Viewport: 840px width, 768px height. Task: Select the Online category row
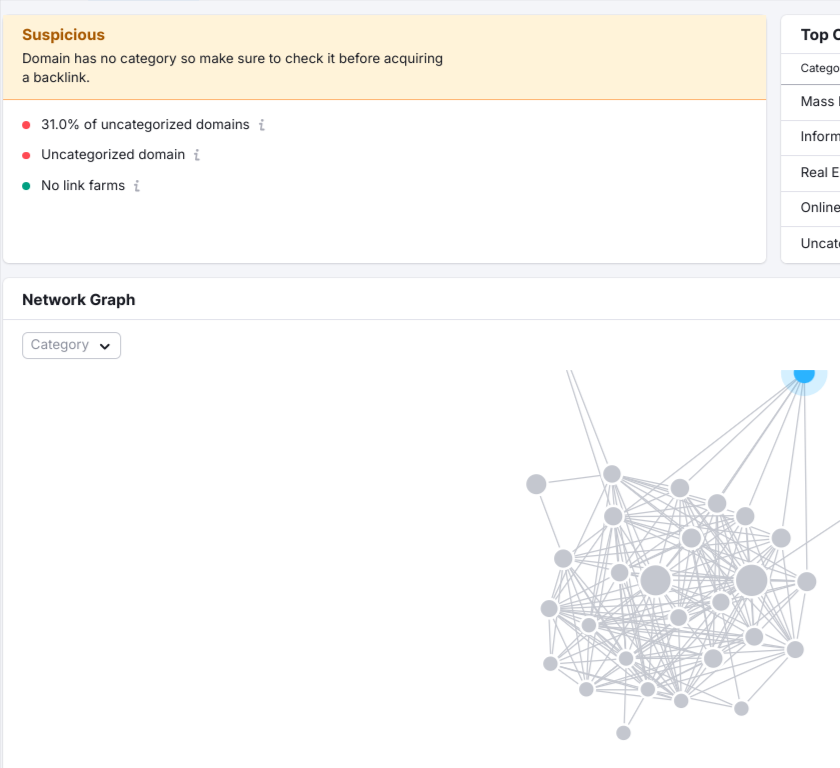(x=811, y=209)
